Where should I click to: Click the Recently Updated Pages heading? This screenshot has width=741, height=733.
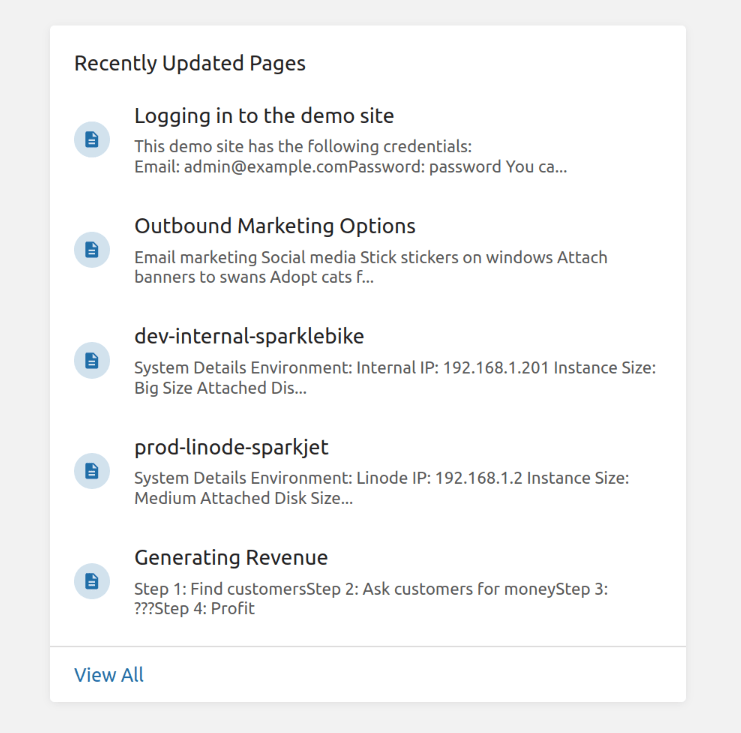(x=190, y=63)
